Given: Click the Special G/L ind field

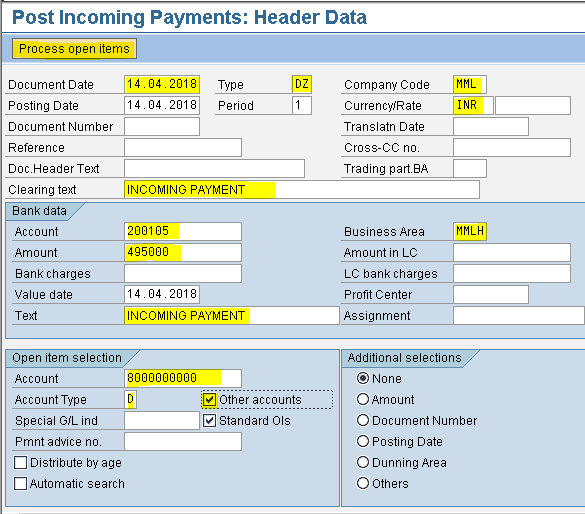Looking at the screenshot, I should click(162, 420).
